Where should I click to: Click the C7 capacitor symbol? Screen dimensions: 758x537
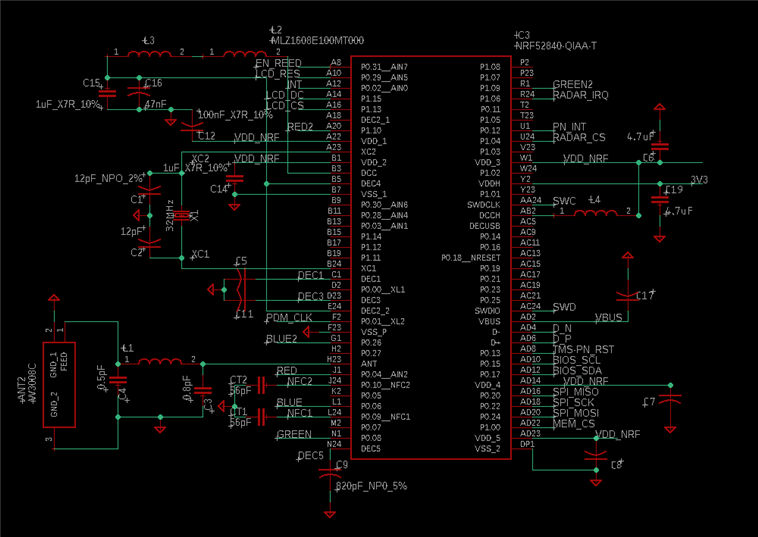pos(670,399)
